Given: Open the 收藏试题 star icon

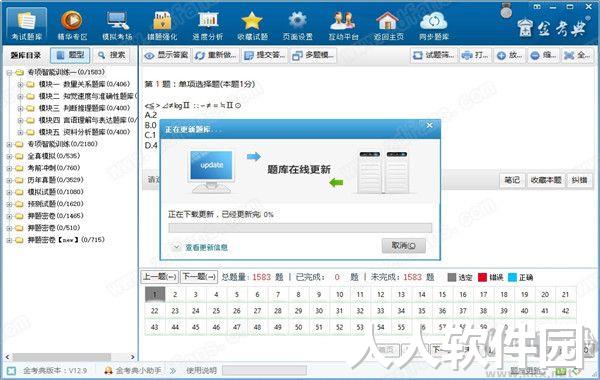Looking at the screenshot, I should pyautogui.click(x=252, y=25).
